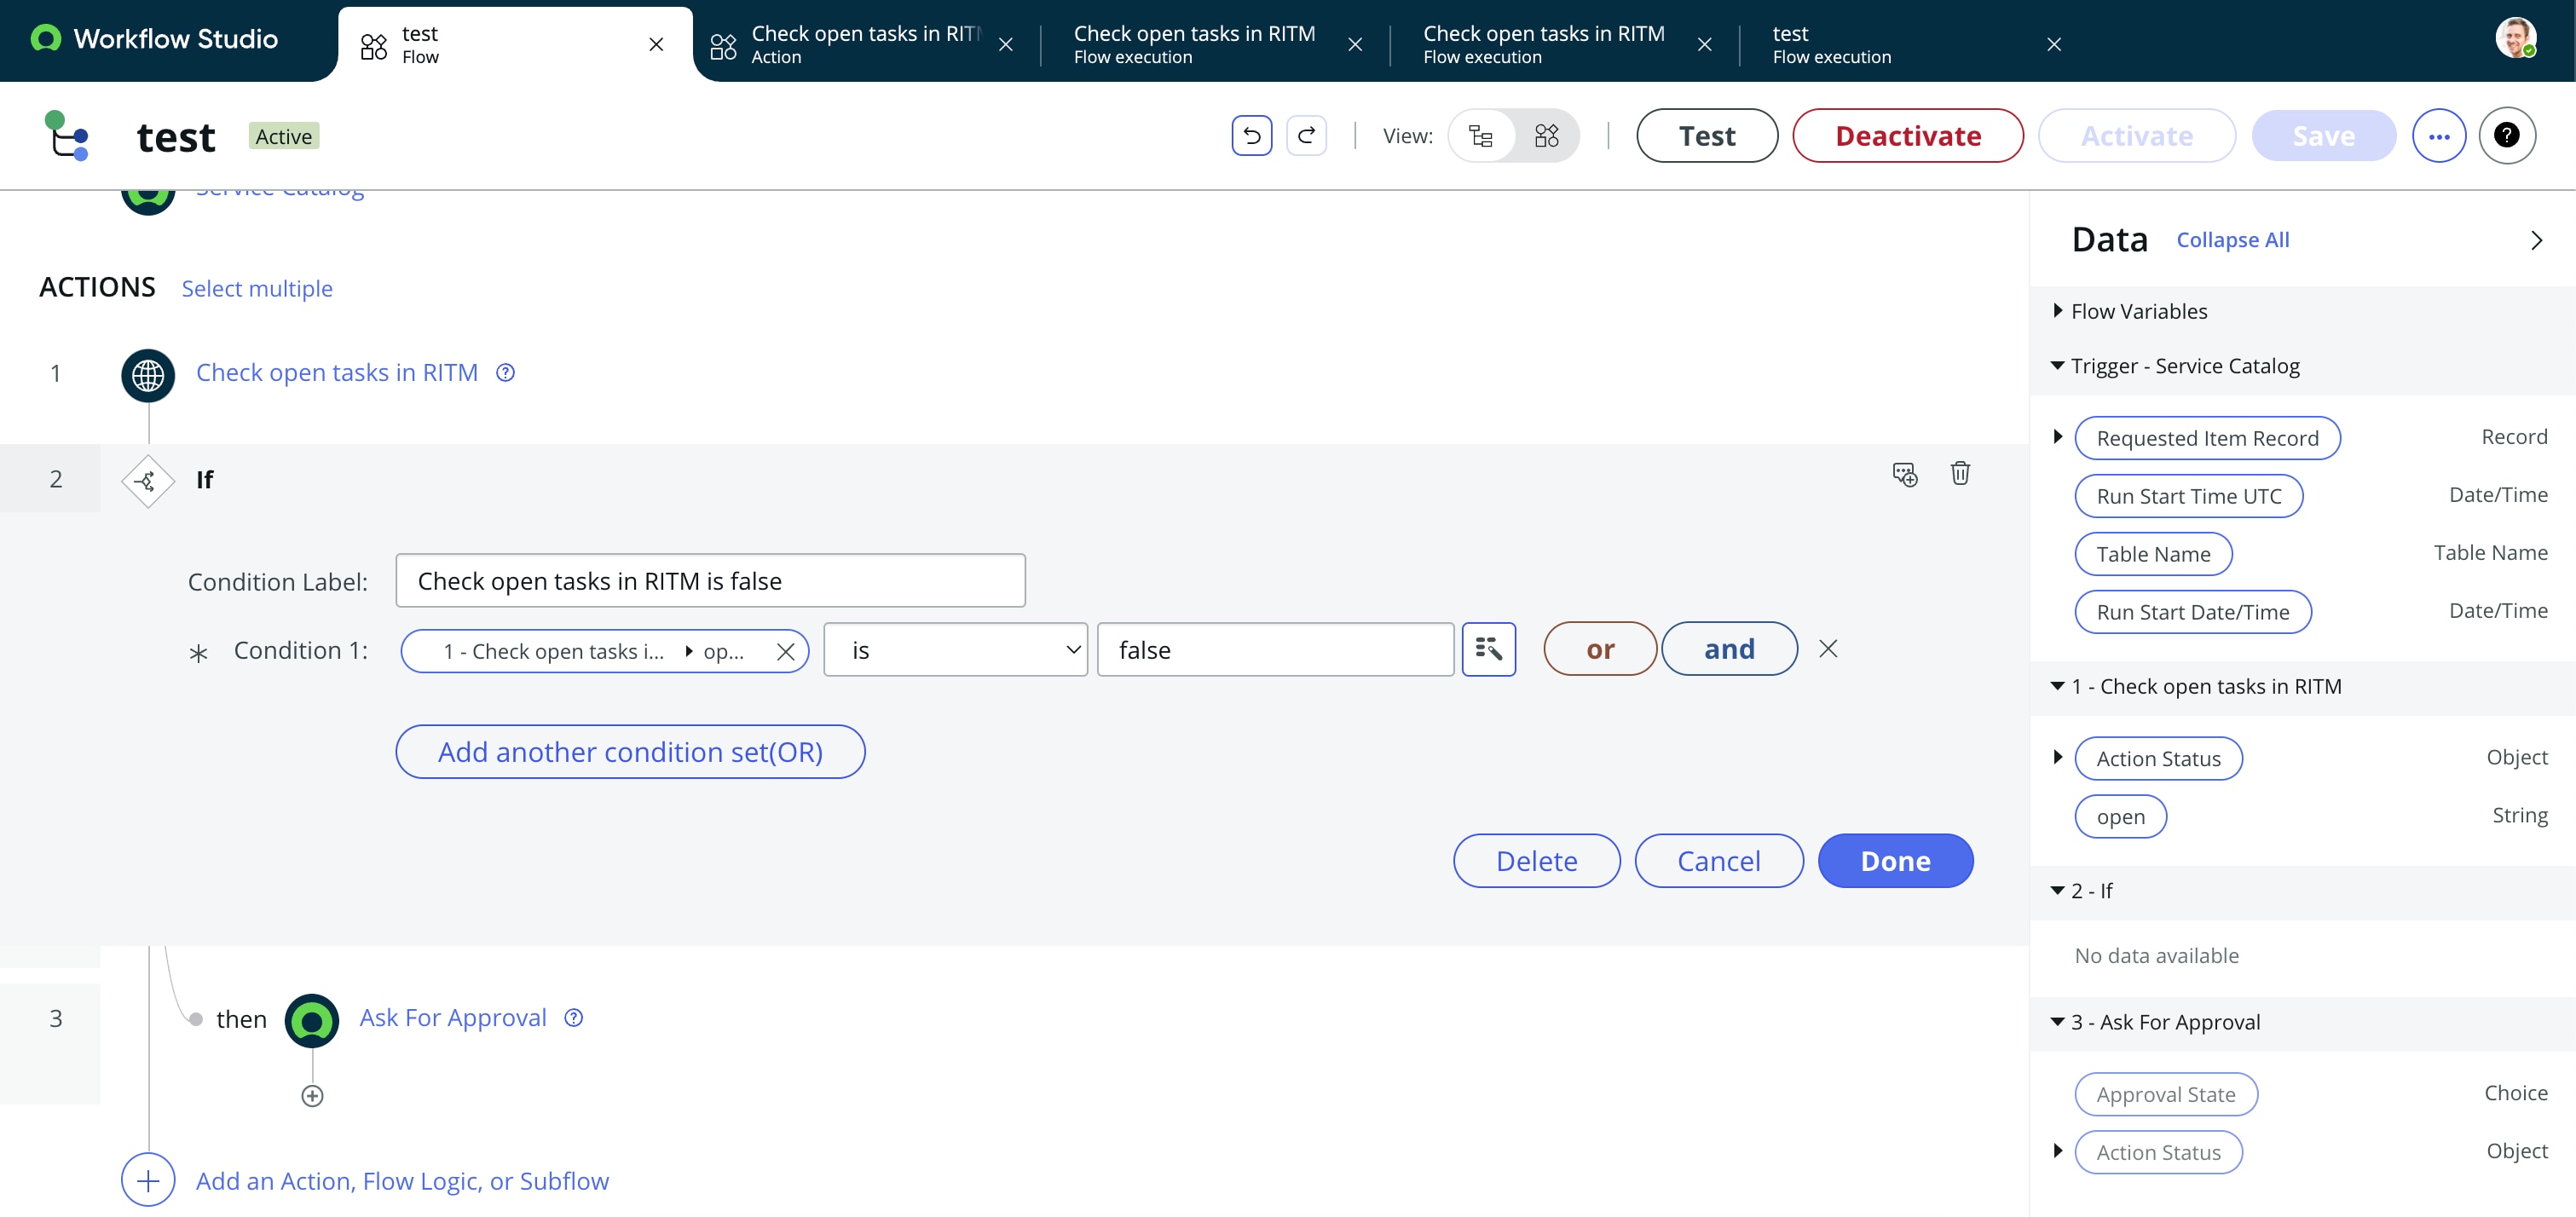Open the Check open tasks in RITM action link
The image size is (2576, 1217).
(x=337, y=372)
